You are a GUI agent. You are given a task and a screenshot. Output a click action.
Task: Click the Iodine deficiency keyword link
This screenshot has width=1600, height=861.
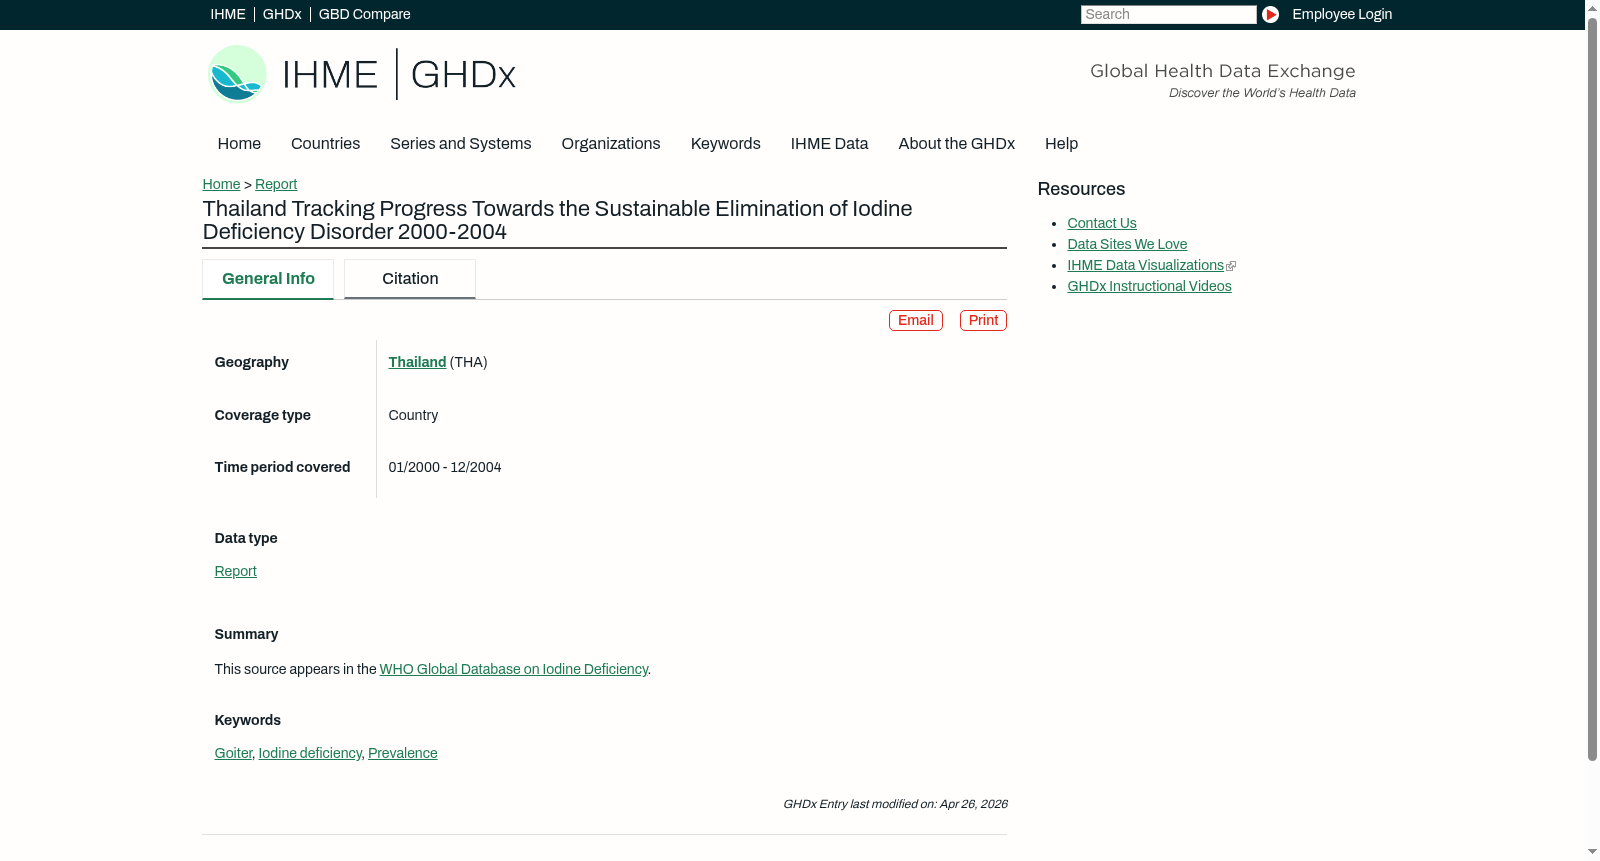tap(310, 753)
